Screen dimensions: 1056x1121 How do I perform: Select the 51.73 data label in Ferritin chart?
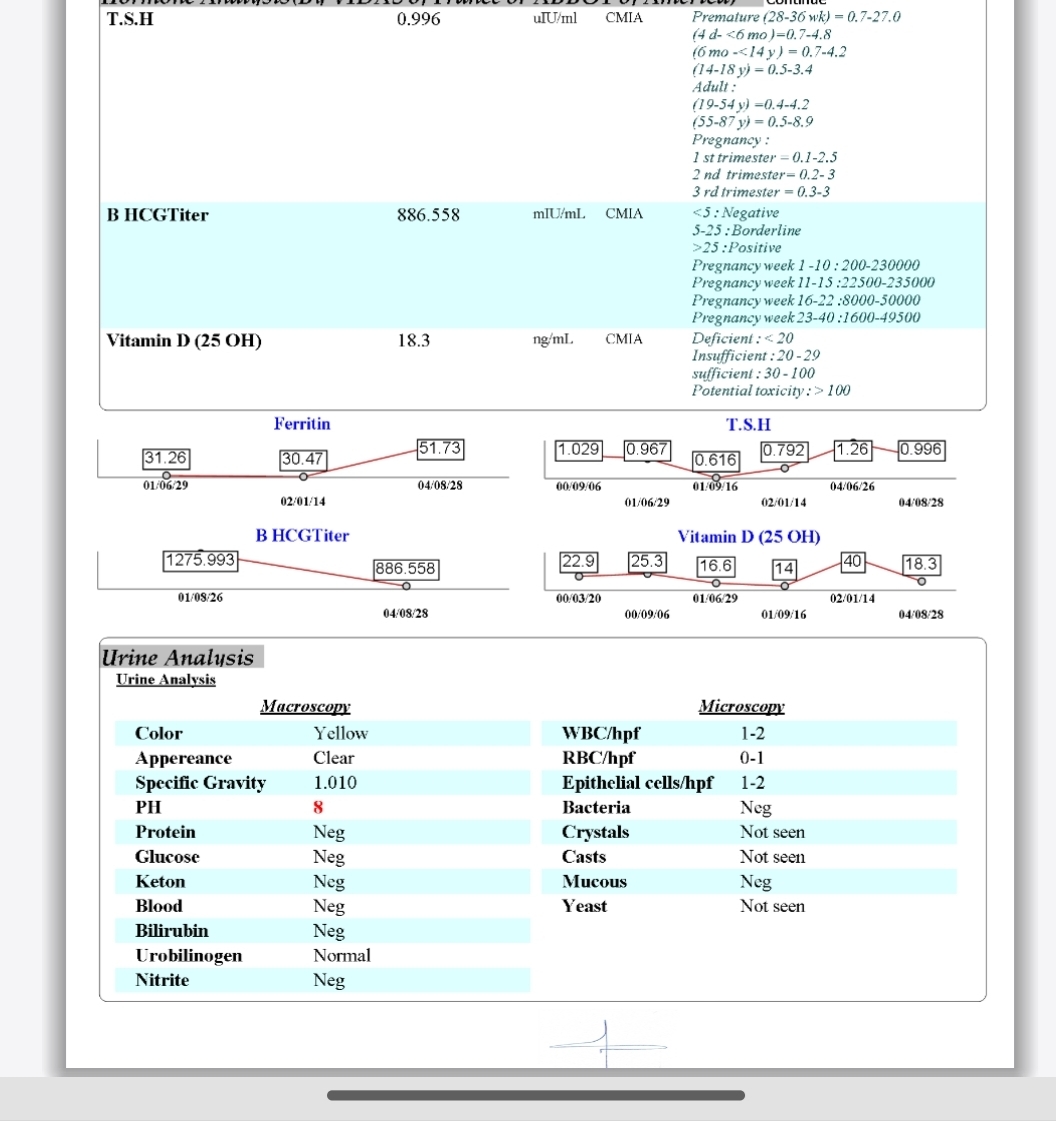(440, 449)
